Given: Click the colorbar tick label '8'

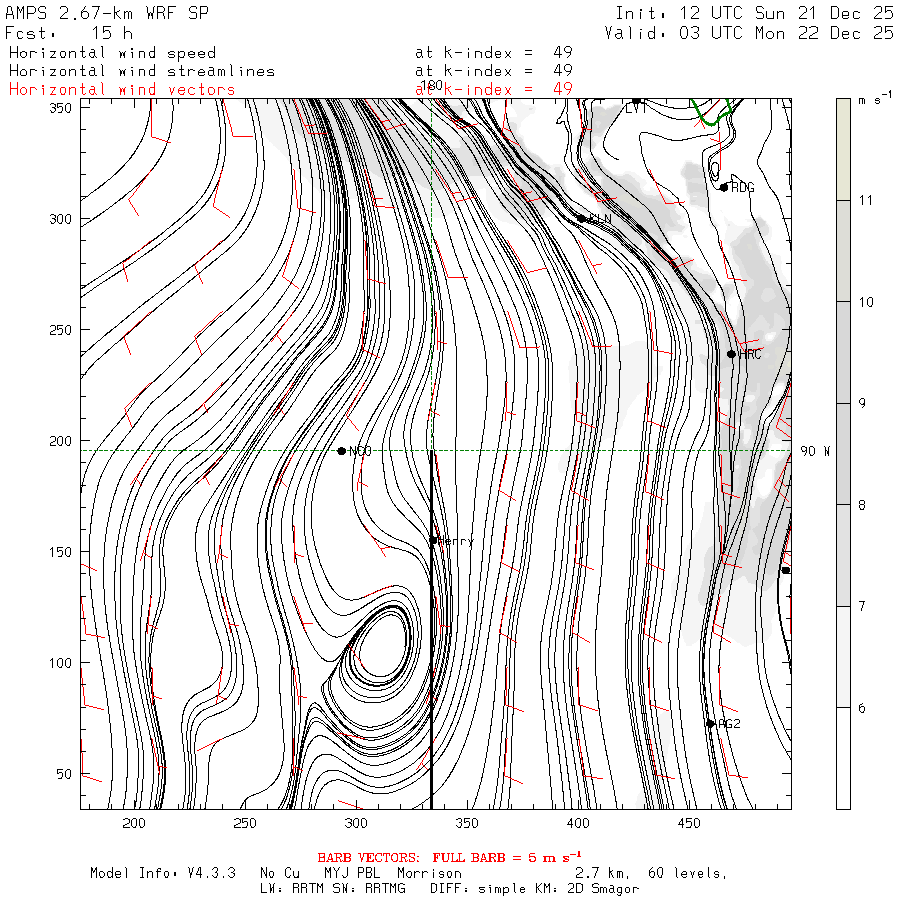Looking at the screenshot, I should pyautogui.click(x=862, y=505).
